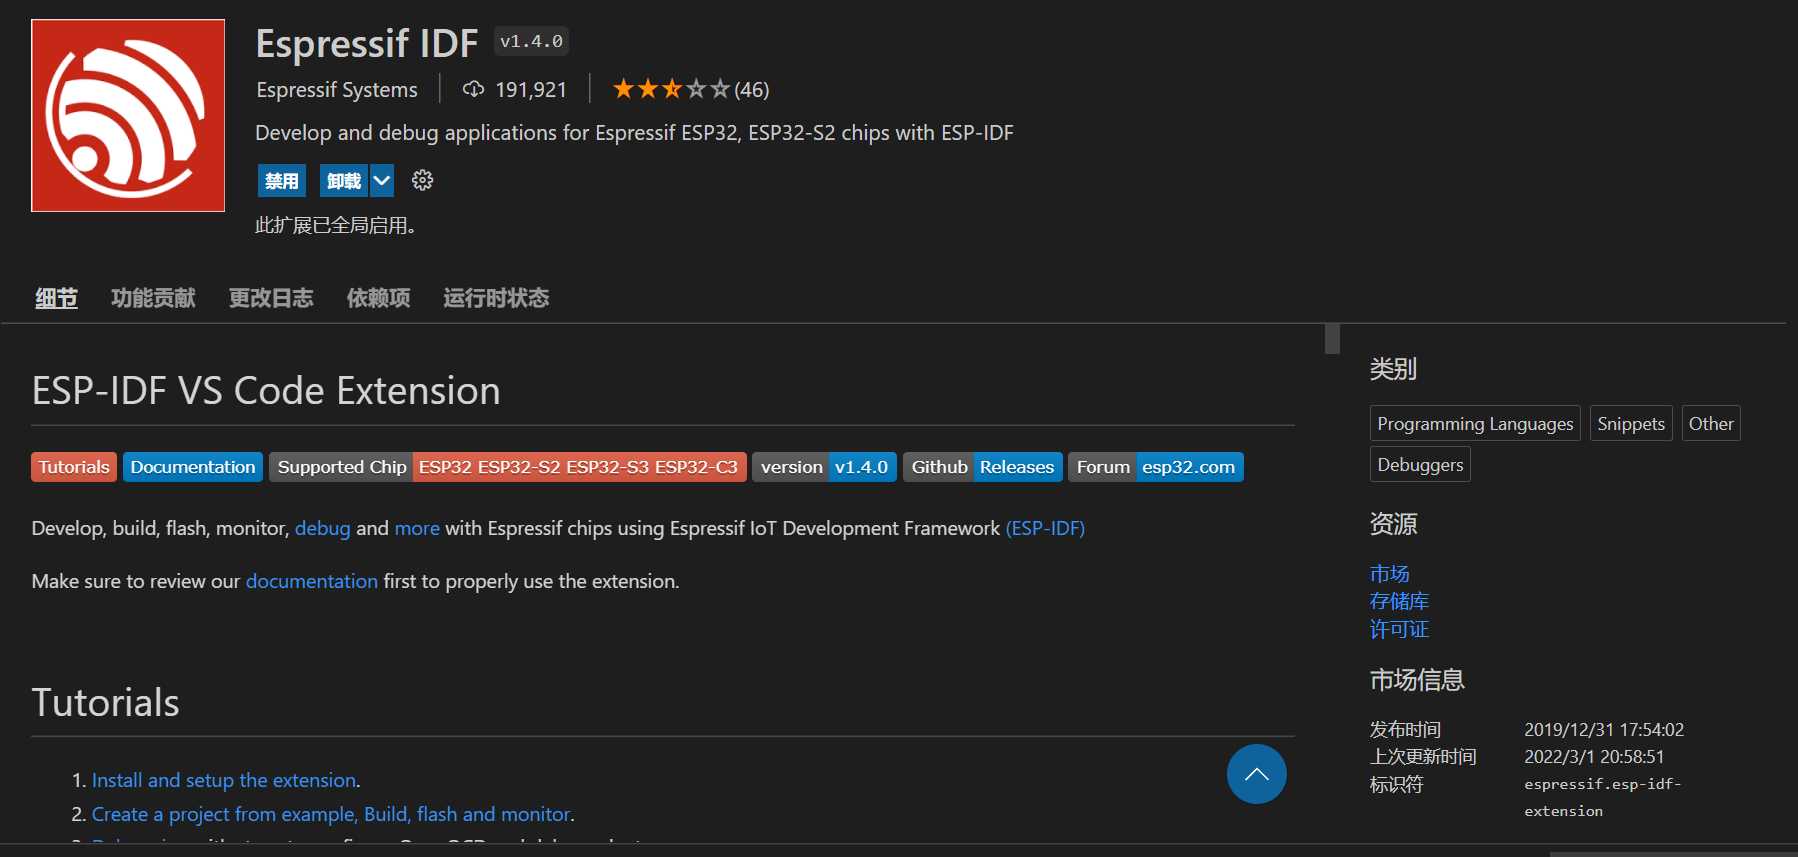
Task: Click the readme vertical scrollbar thumb
Action: pos(1332,338)
